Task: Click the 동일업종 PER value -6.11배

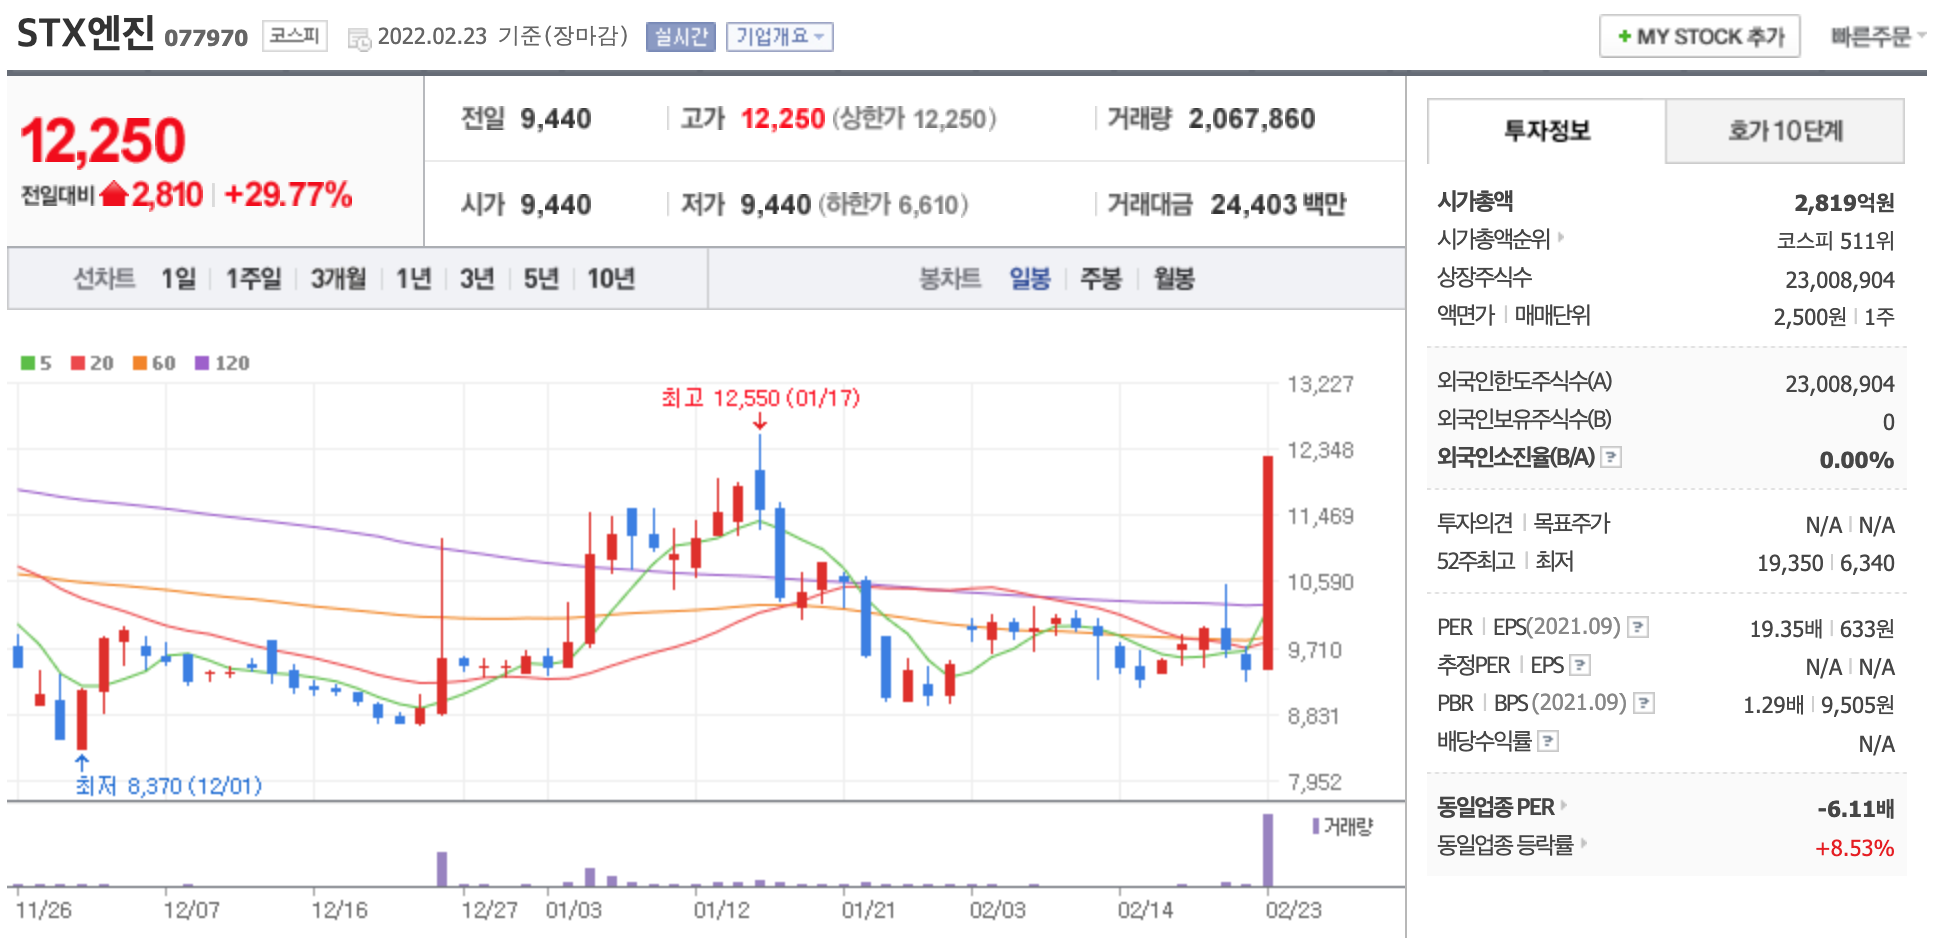Action: point(1855,809)
